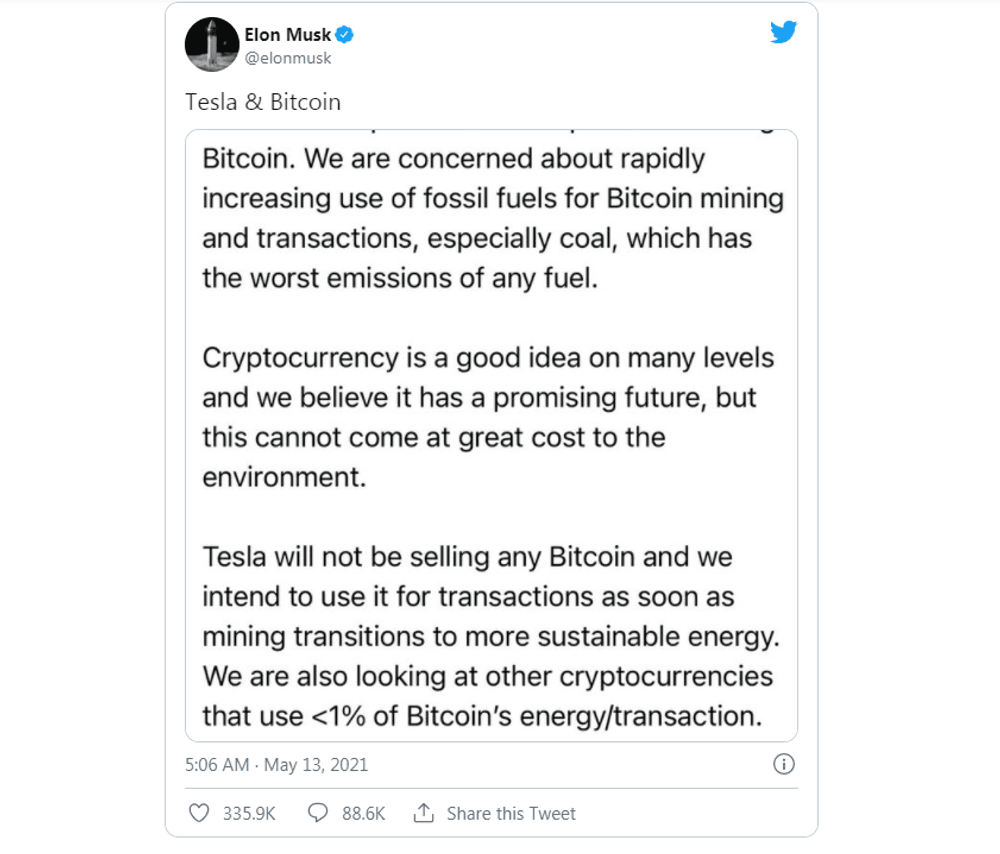Viewport: 1000px width, 854px height.
Task: Click the 88.6K replies count
Action: pyautogui.click(x=363, y=814)
